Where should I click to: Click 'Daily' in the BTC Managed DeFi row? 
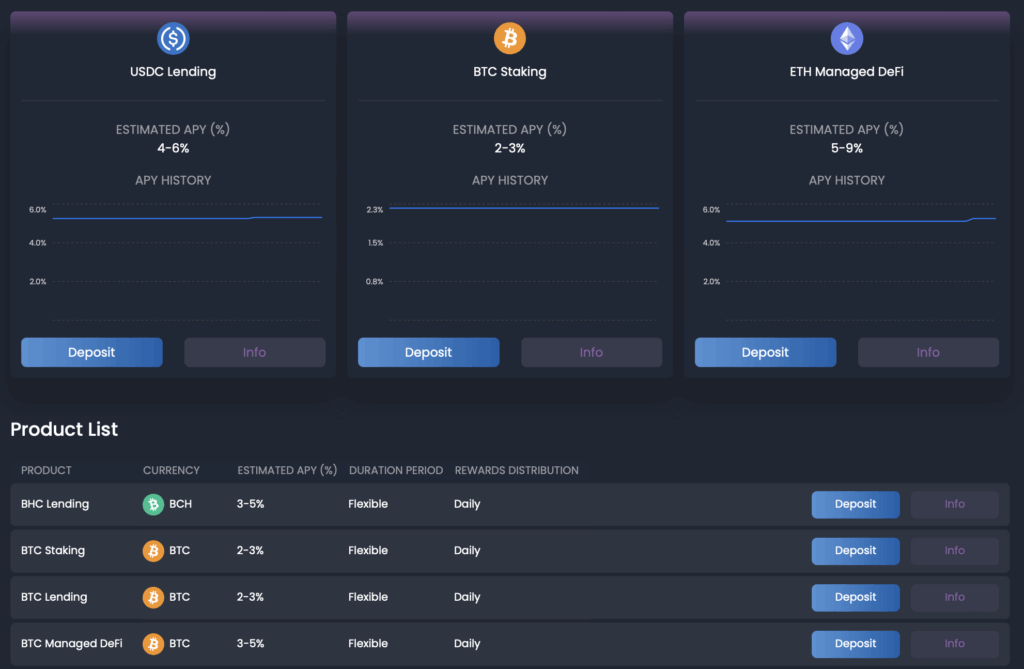tap(467, 644)
